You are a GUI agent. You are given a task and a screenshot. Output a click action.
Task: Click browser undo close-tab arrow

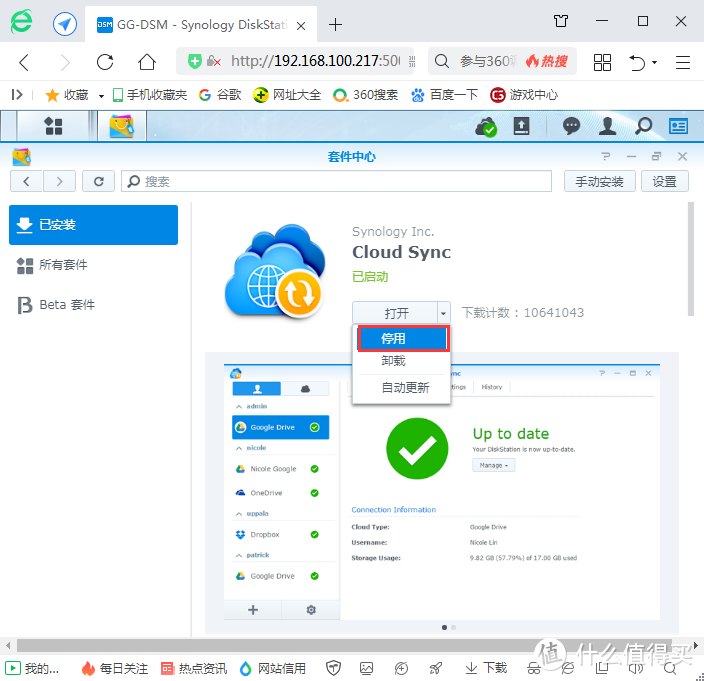(x=637, y=62)
